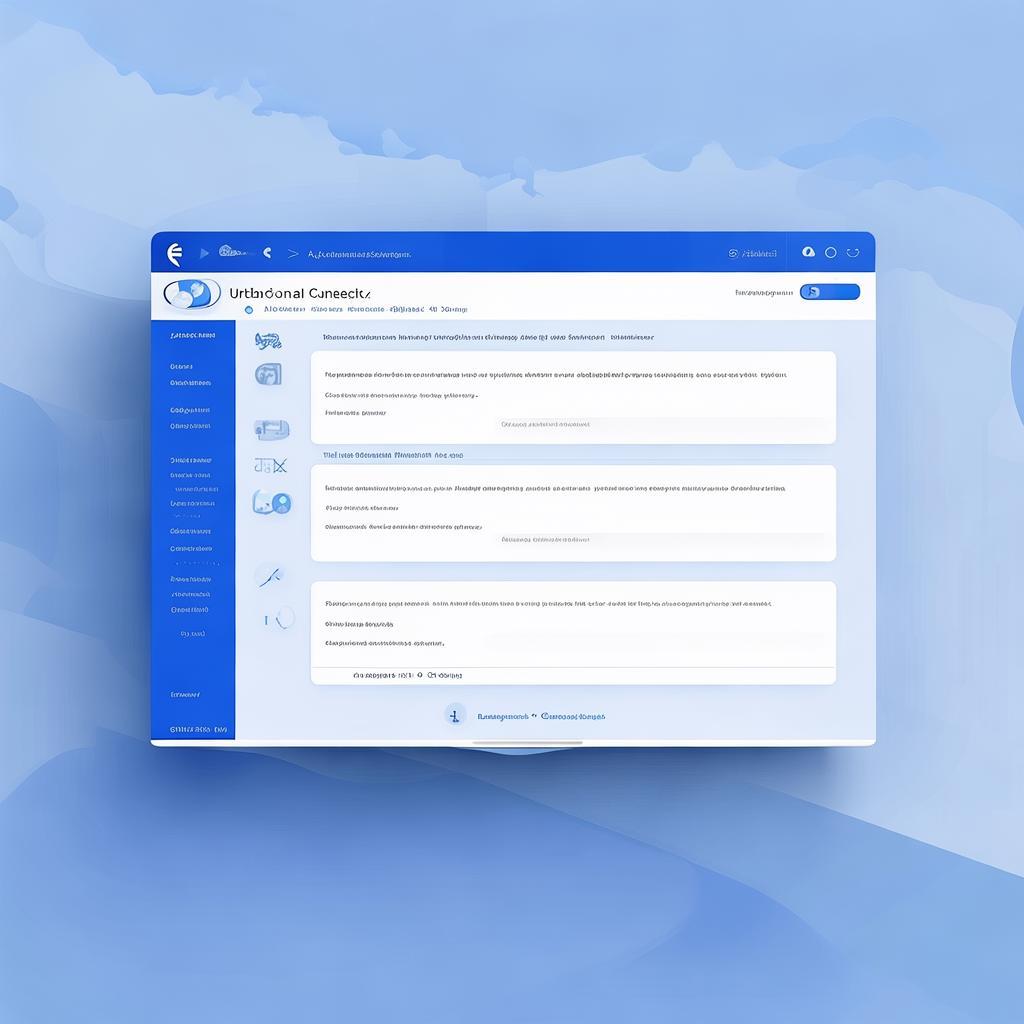Click the white cloud upload icon, top right

pyautogui.click(x=808, y=252)
